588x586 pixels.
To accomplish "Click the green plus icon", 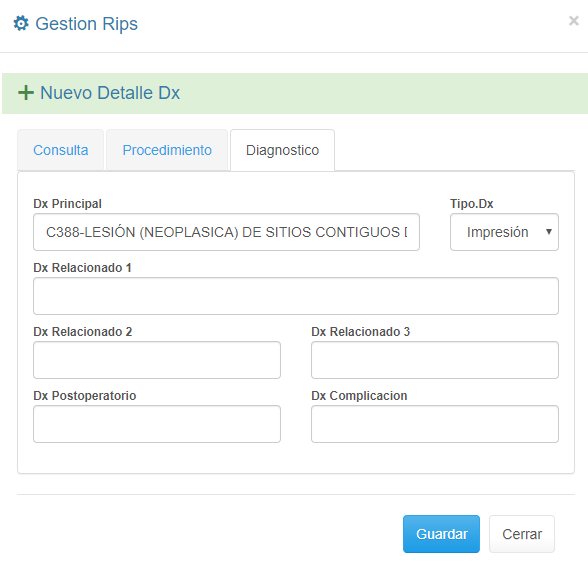I will [26, 93].
